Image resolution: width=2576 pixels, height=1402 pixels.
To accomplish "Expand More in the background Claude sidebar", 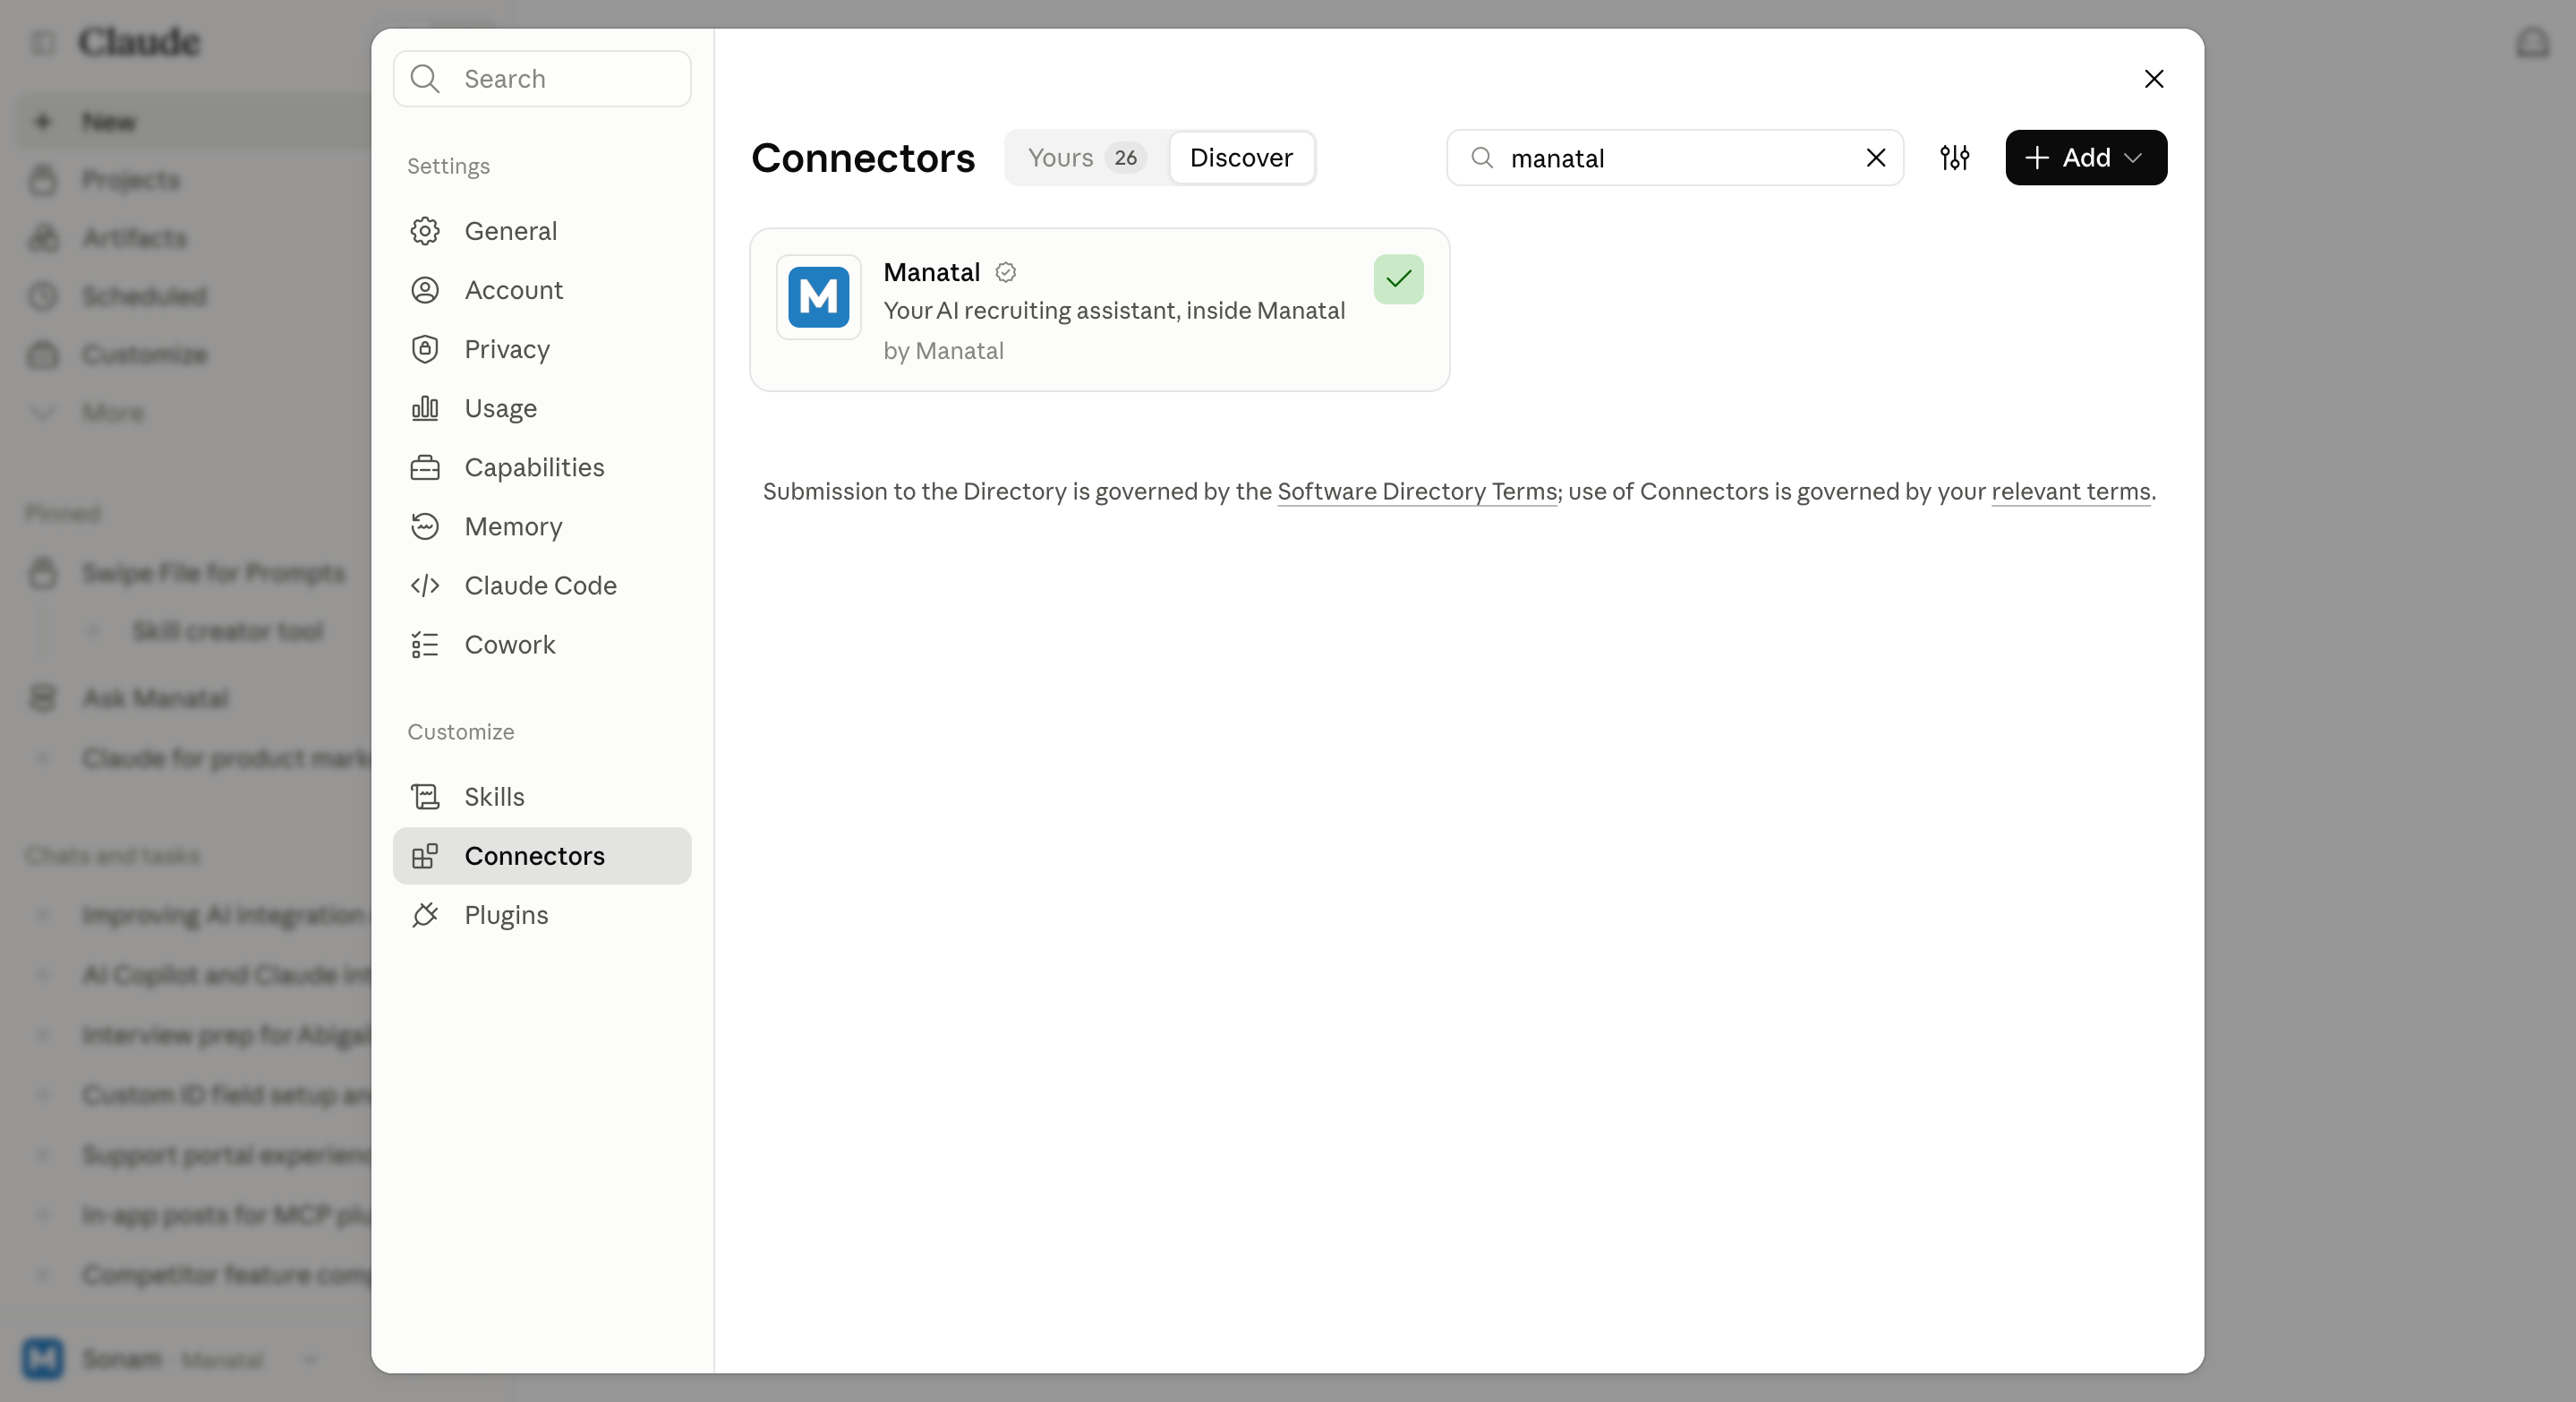I will tap(113, 413).
